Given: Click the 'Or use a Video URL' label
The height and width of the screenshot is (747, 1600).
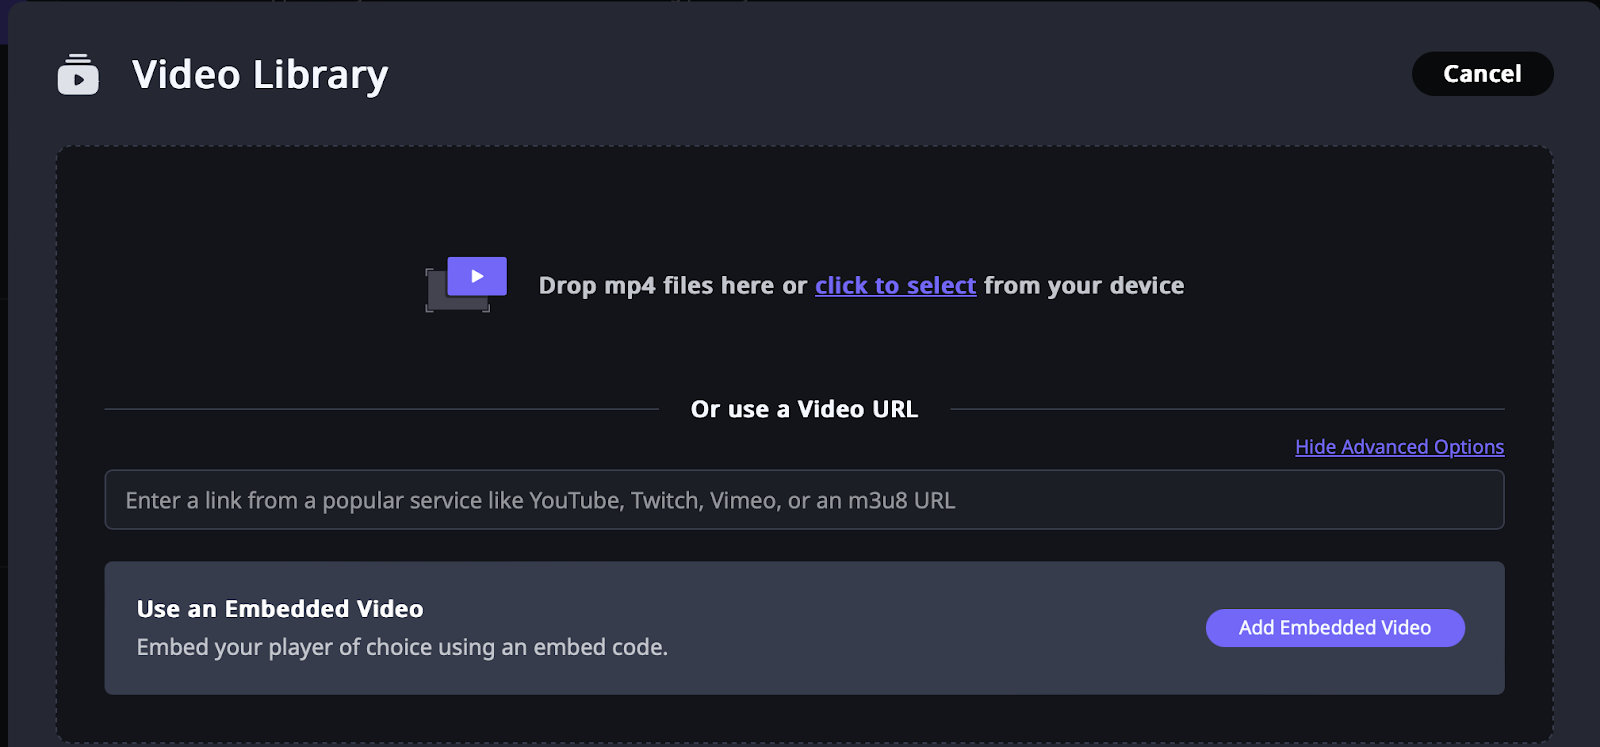Looking at the screenshot, I should click(804, 409).
